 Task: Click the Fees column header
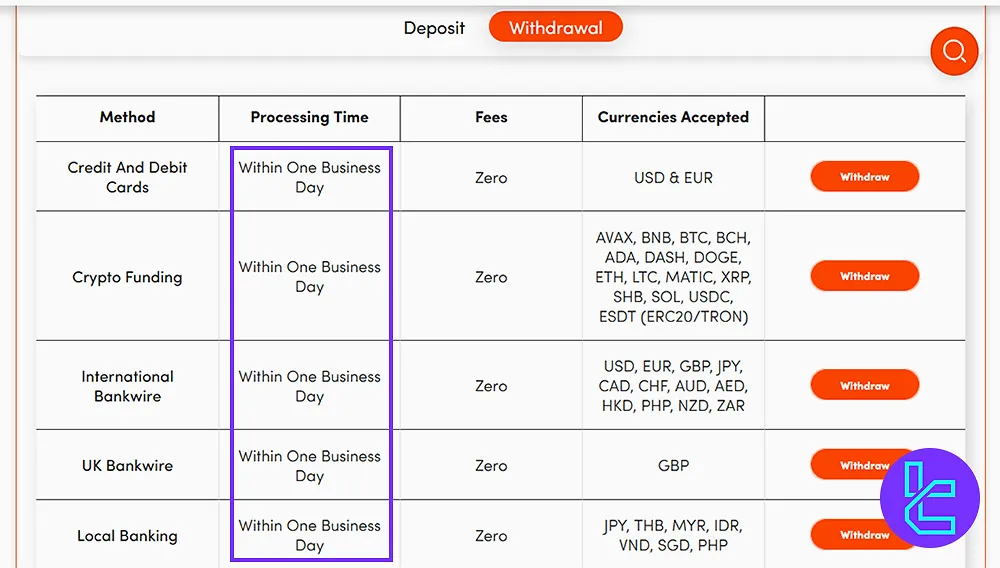click(x=491, y=117)
